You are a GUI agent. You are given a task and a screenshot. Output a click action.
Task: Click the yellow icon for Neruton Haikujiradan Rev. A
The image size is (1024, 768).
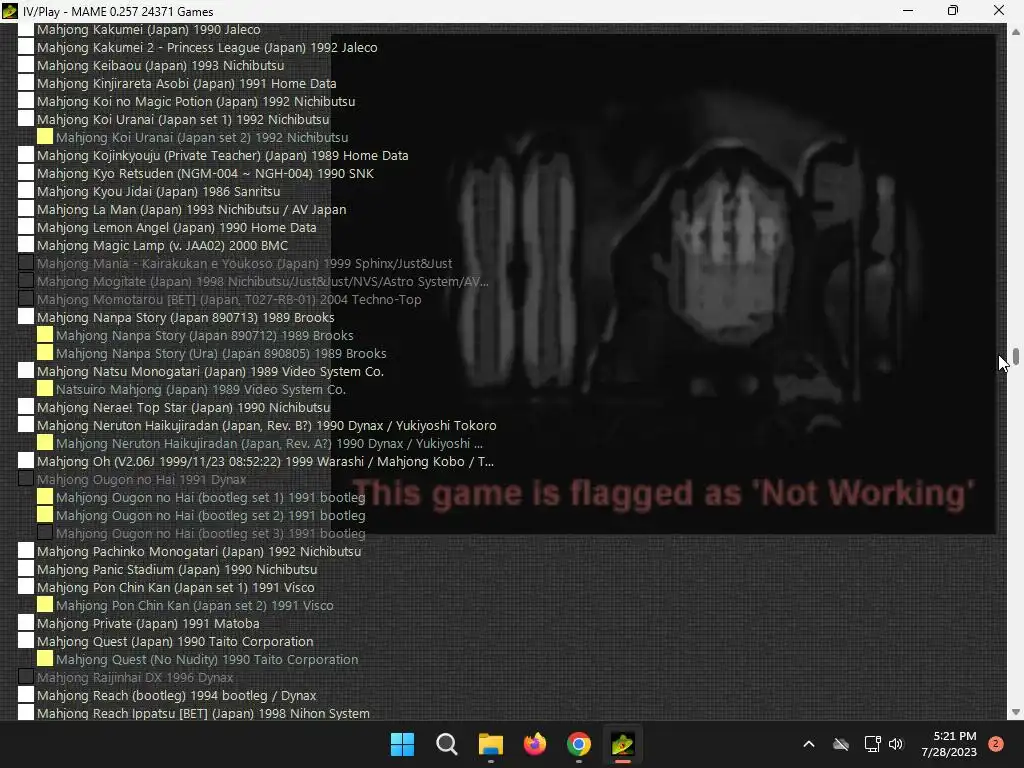point(45,443)
